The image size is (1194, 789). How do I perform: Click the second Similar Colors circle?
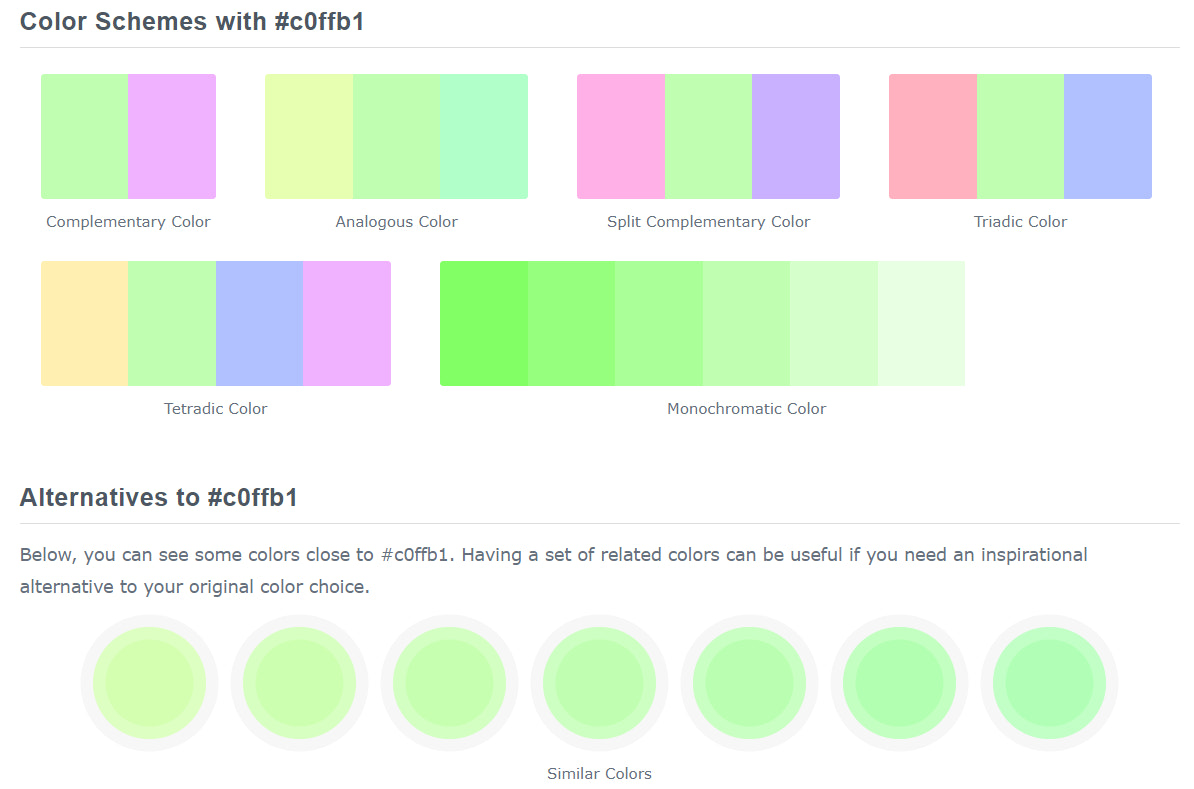coord(299,683)
